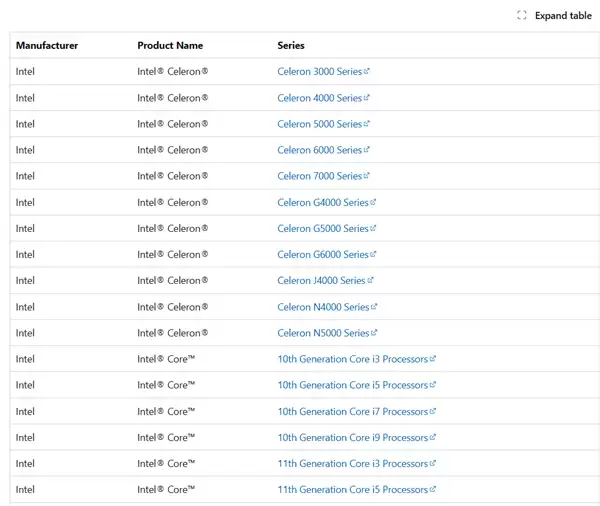Open the Celeron N4000 Series link
Image resolution: width=600 pixels, height=506 pixels.
pyautogui.click(x=323, y=307)
